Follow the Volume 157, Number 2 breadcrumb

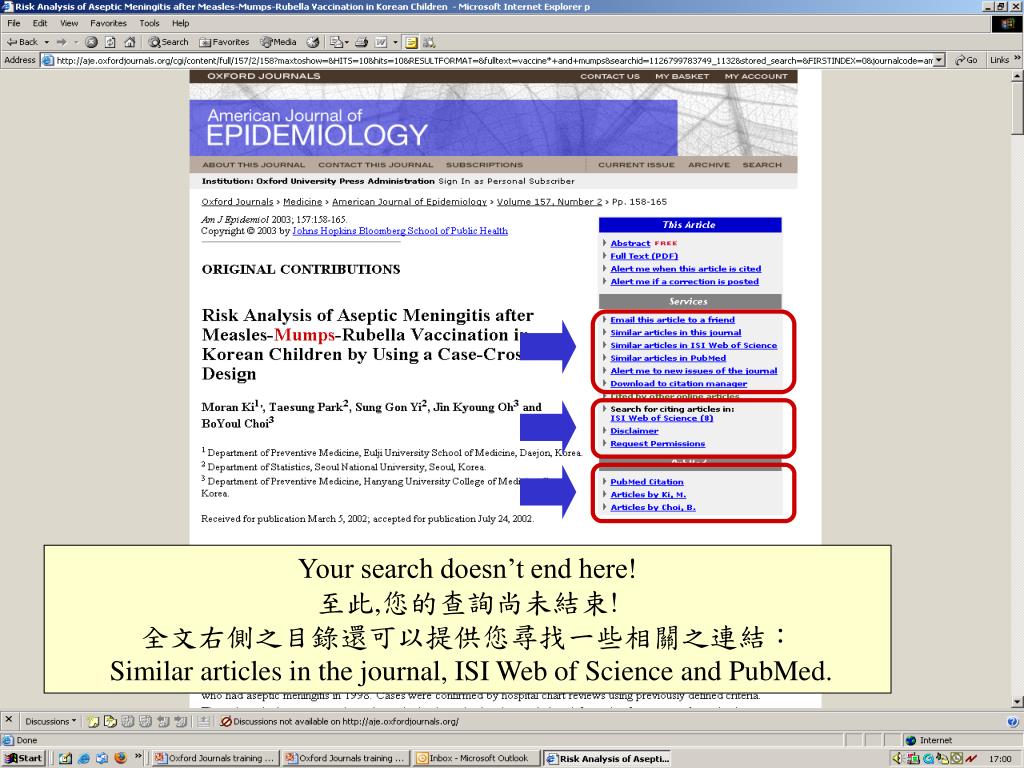click(x=549, y=202)
